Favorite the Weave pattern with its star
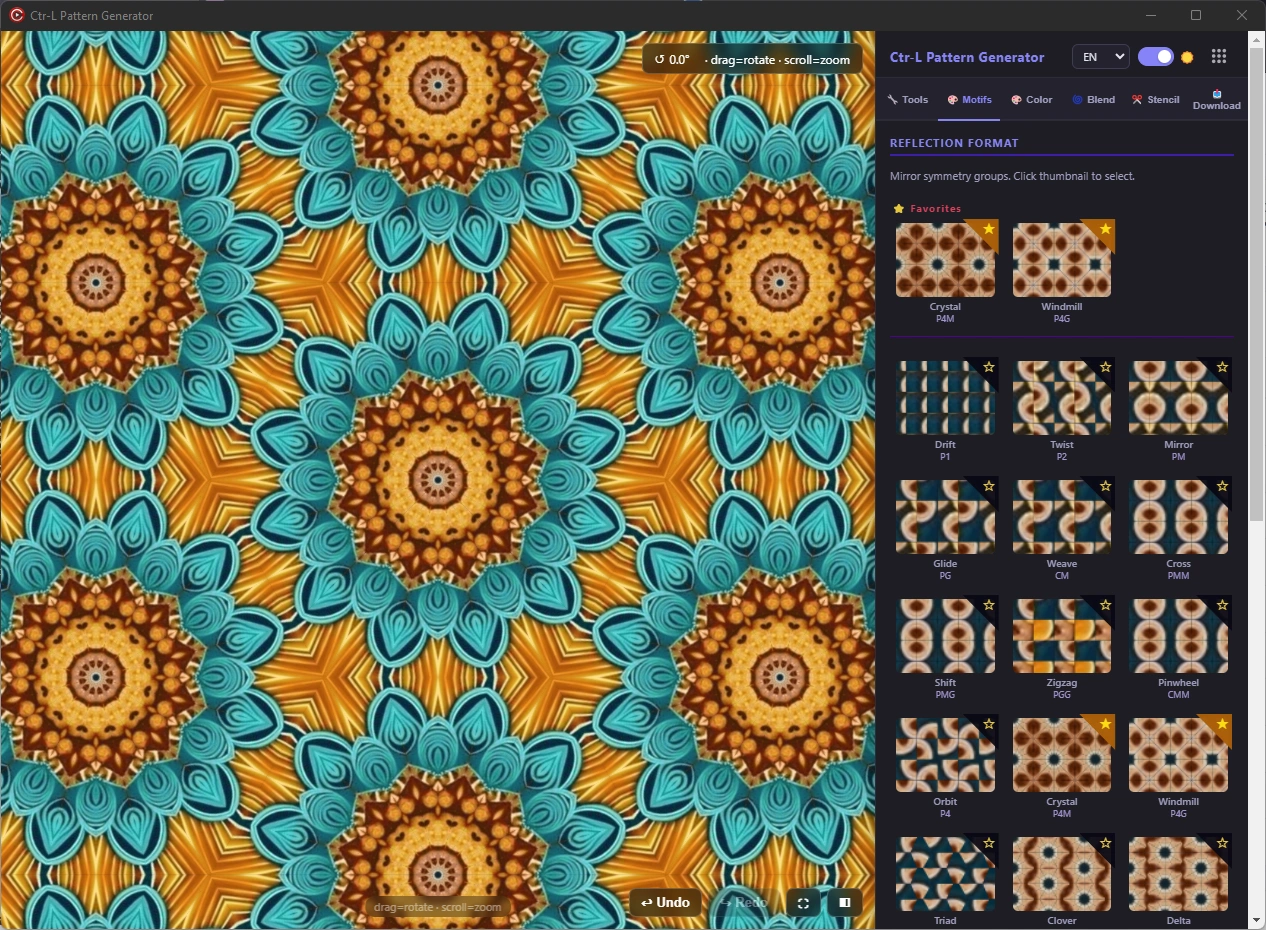 coord(1105,486)
